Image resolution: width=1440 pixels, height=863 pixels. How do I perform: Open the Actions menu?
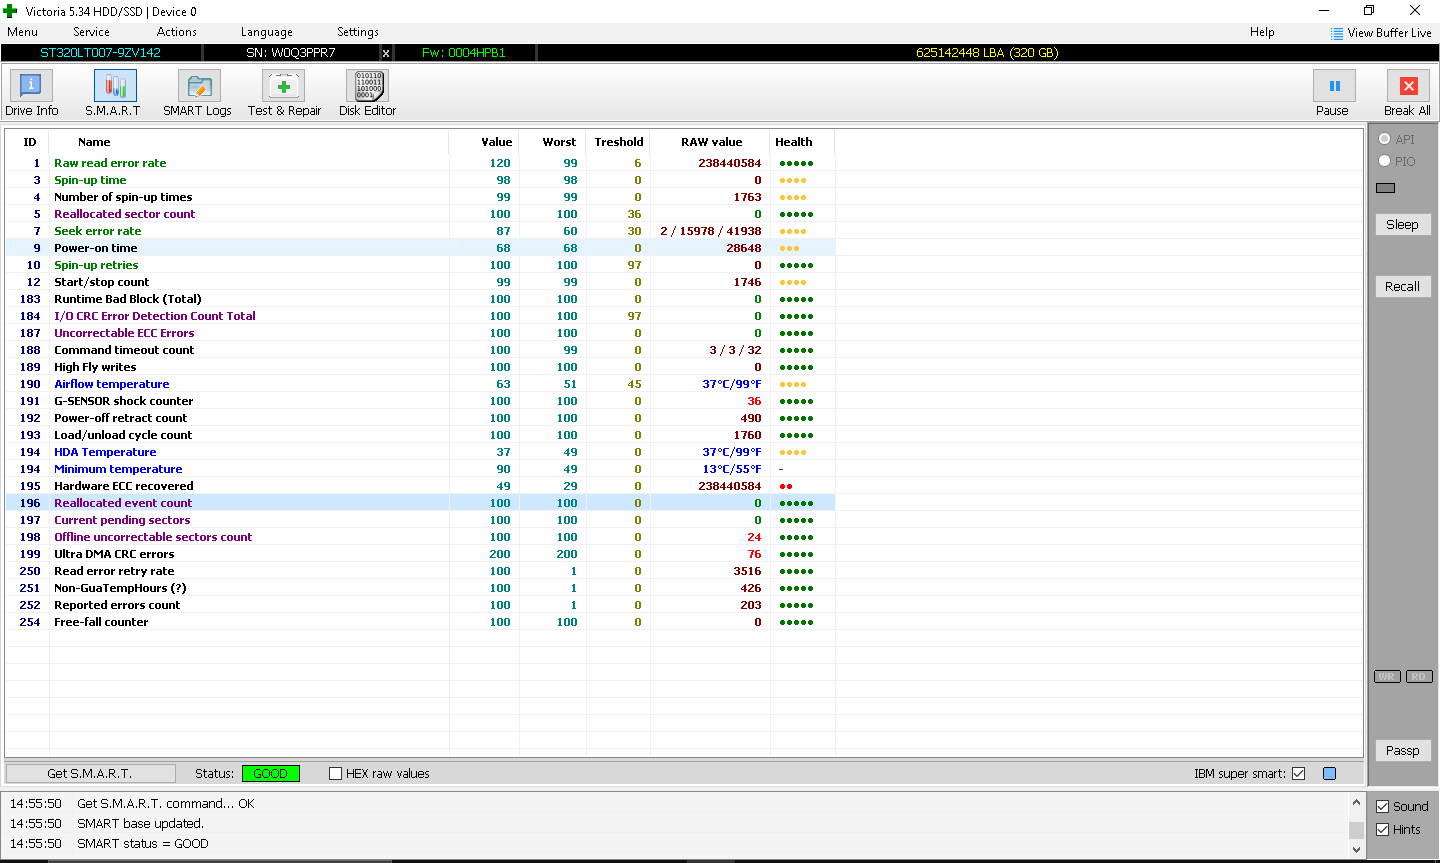(x=177, y=32)
